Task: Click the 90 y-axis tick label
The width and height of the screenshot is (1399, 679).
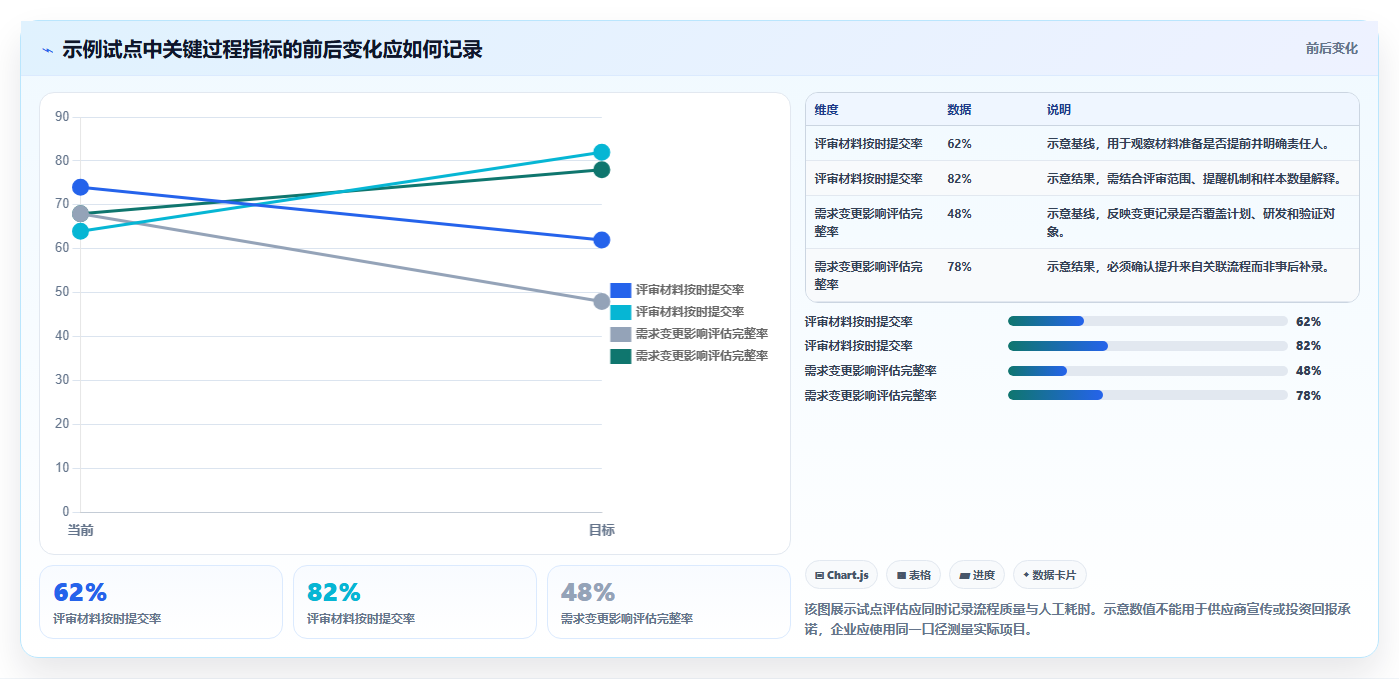Action: 62,117
